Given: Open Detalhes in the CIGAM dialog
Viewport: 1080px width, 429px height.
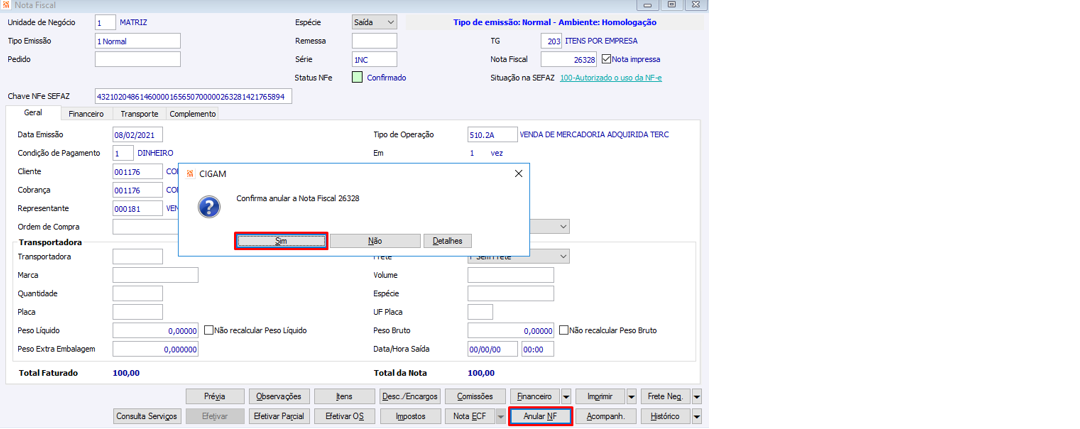Looking at the screenshot, I should (x=448, y=241).
